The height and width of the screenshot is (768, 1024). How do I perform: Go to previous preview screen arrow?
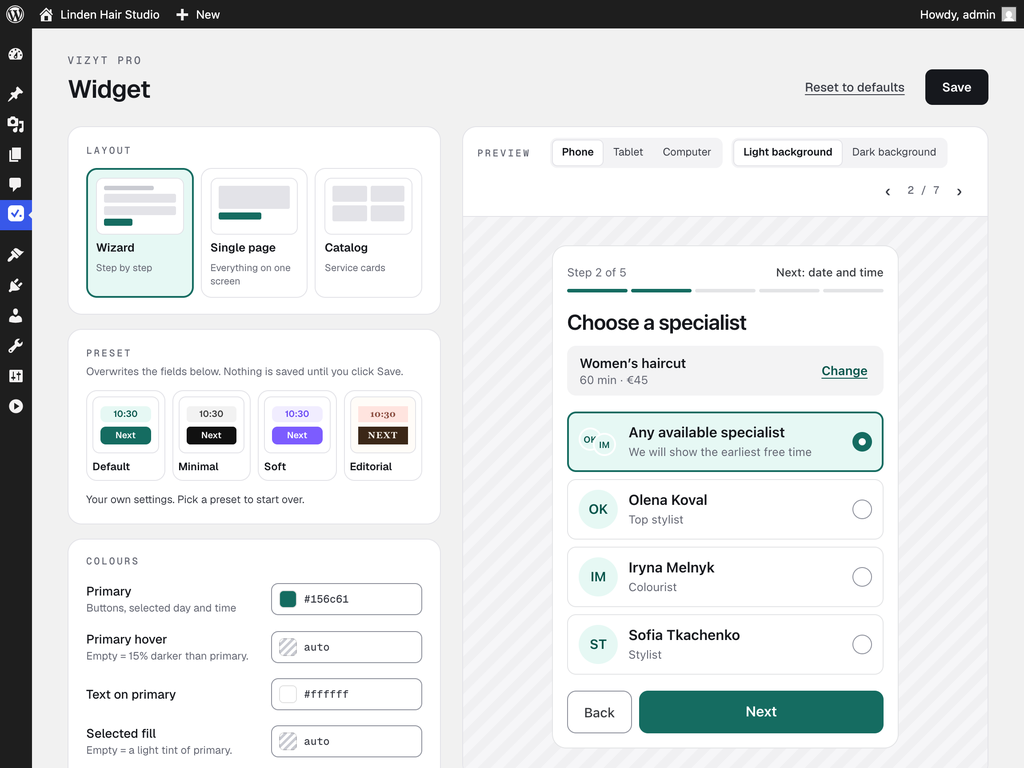(888, 191)
